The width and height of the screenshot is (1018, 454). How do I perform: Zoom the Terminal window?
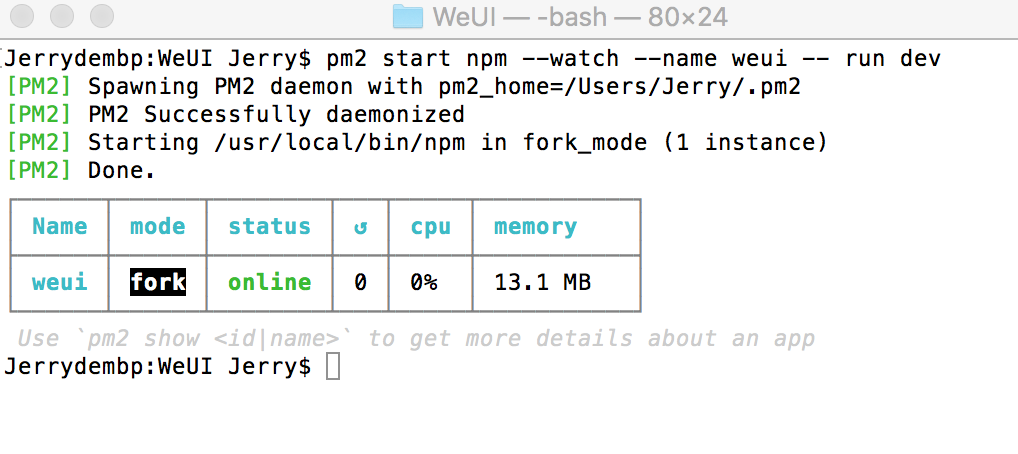point(101,17)
